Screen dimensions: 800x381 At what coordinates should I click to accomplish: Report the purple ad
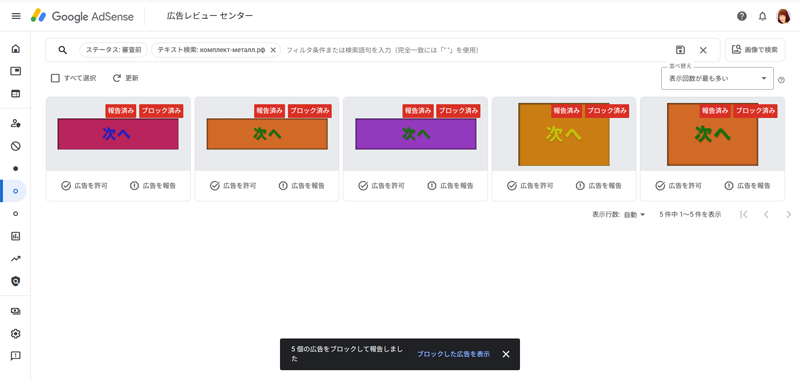pos(450,186)
